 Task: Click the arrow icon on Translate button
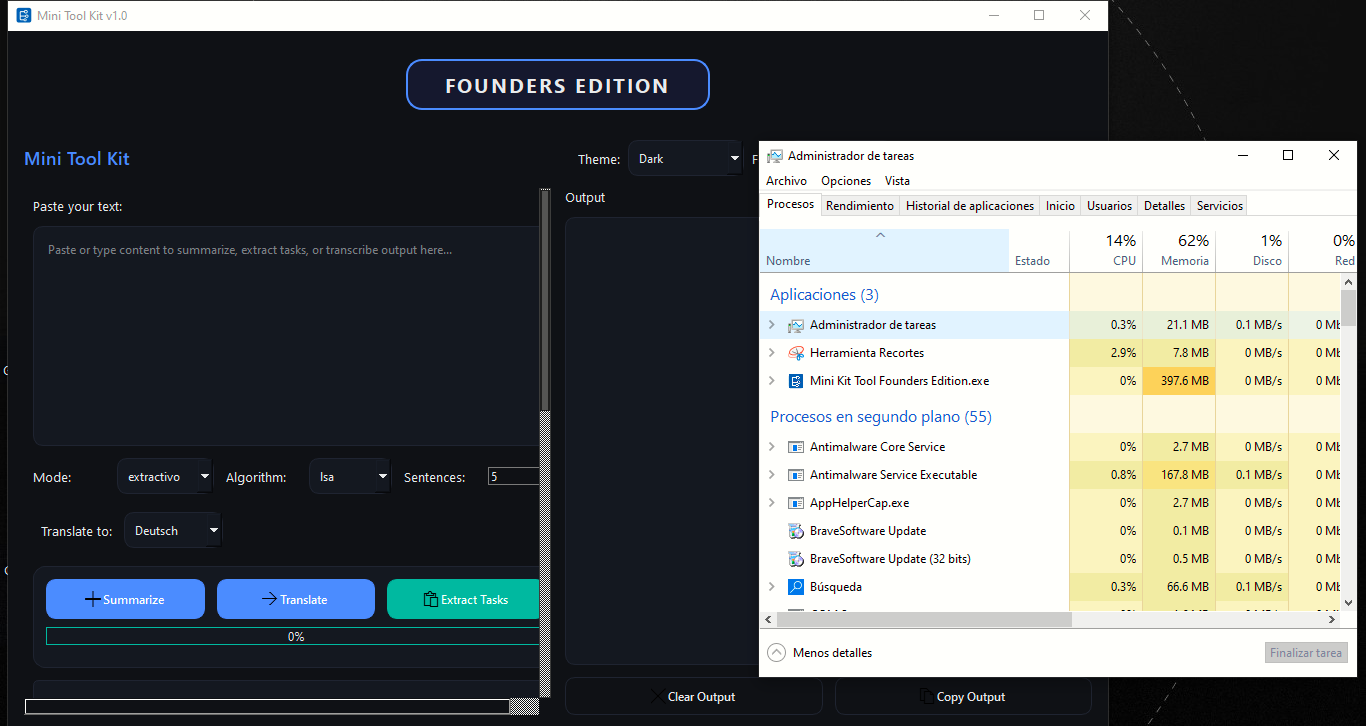tap(270, 599)
